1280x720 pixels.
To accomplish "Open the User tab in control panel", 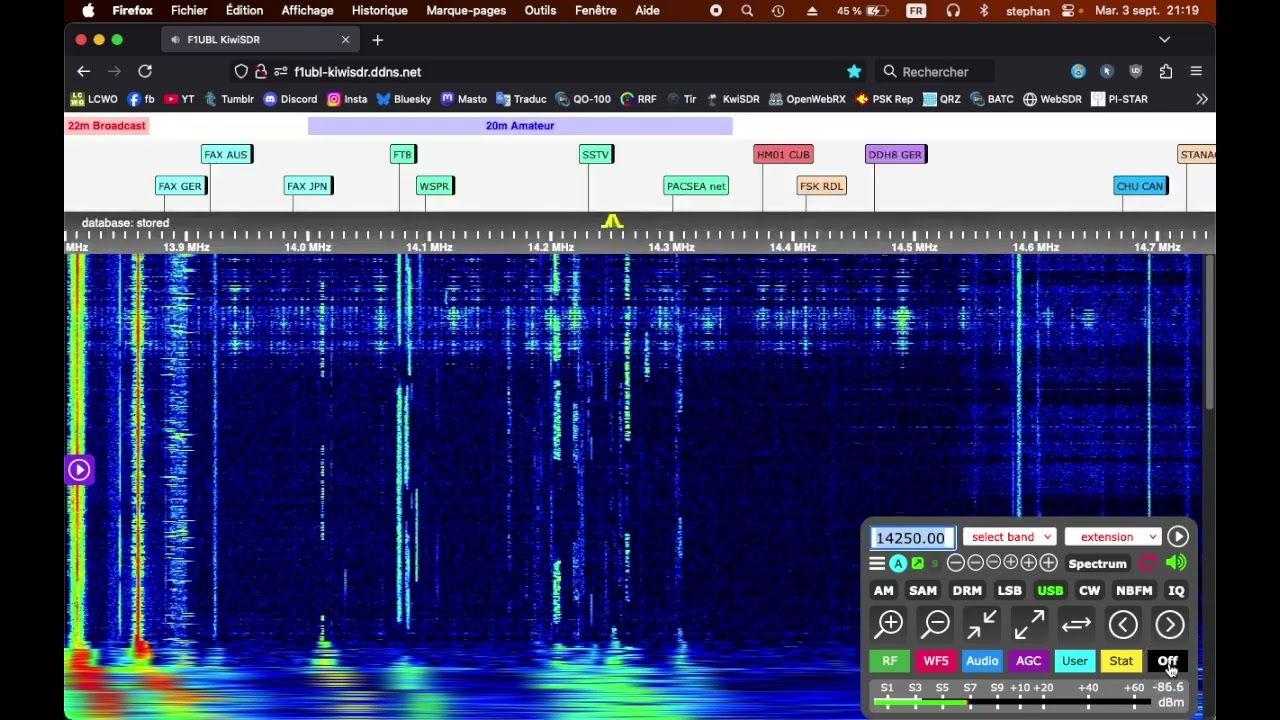I will (1075, 661).
